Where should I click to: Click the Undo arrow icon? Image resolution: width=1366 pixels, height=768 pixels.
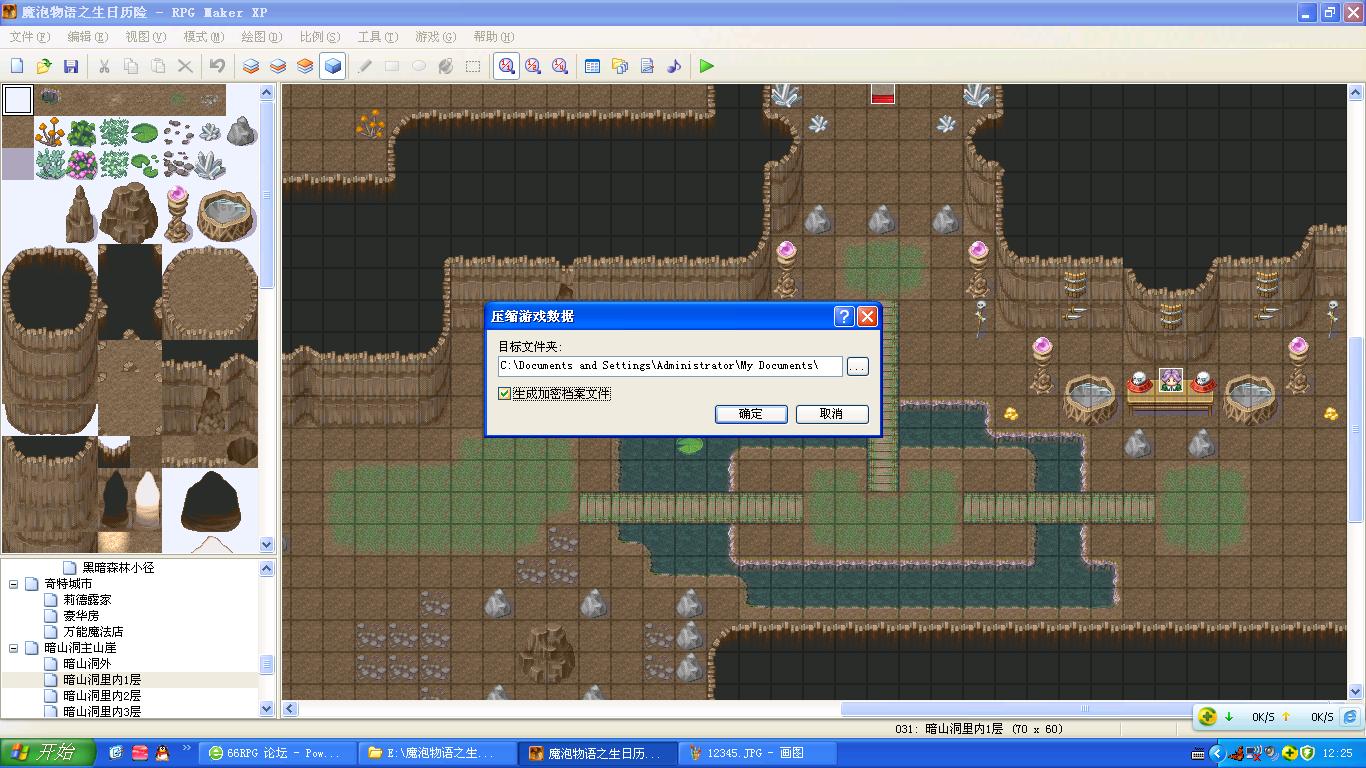(x=217, y=66)
